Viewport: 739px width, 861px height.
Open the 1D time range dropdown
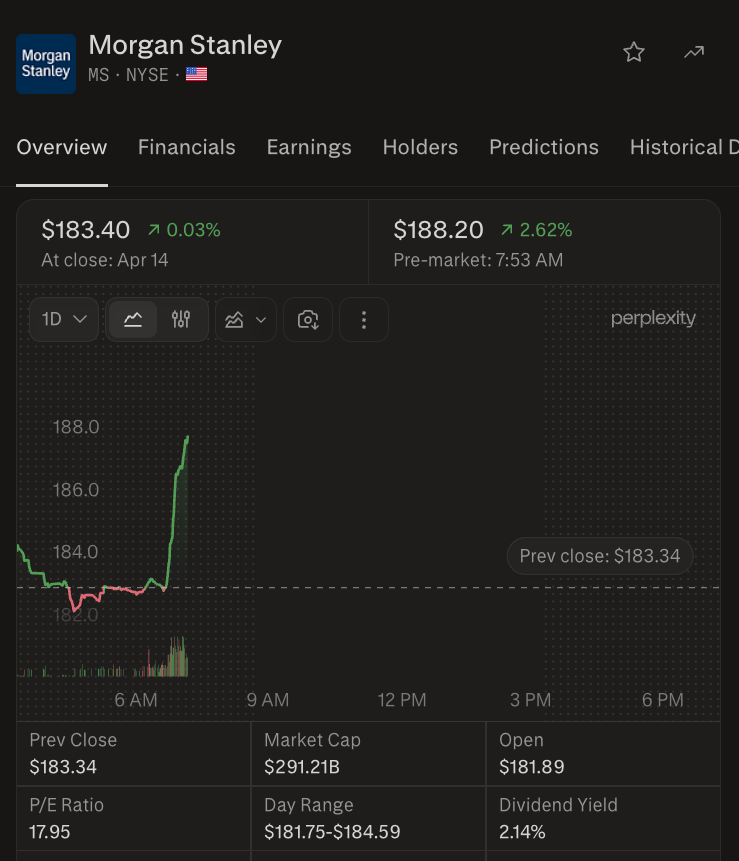coord(64,319)
